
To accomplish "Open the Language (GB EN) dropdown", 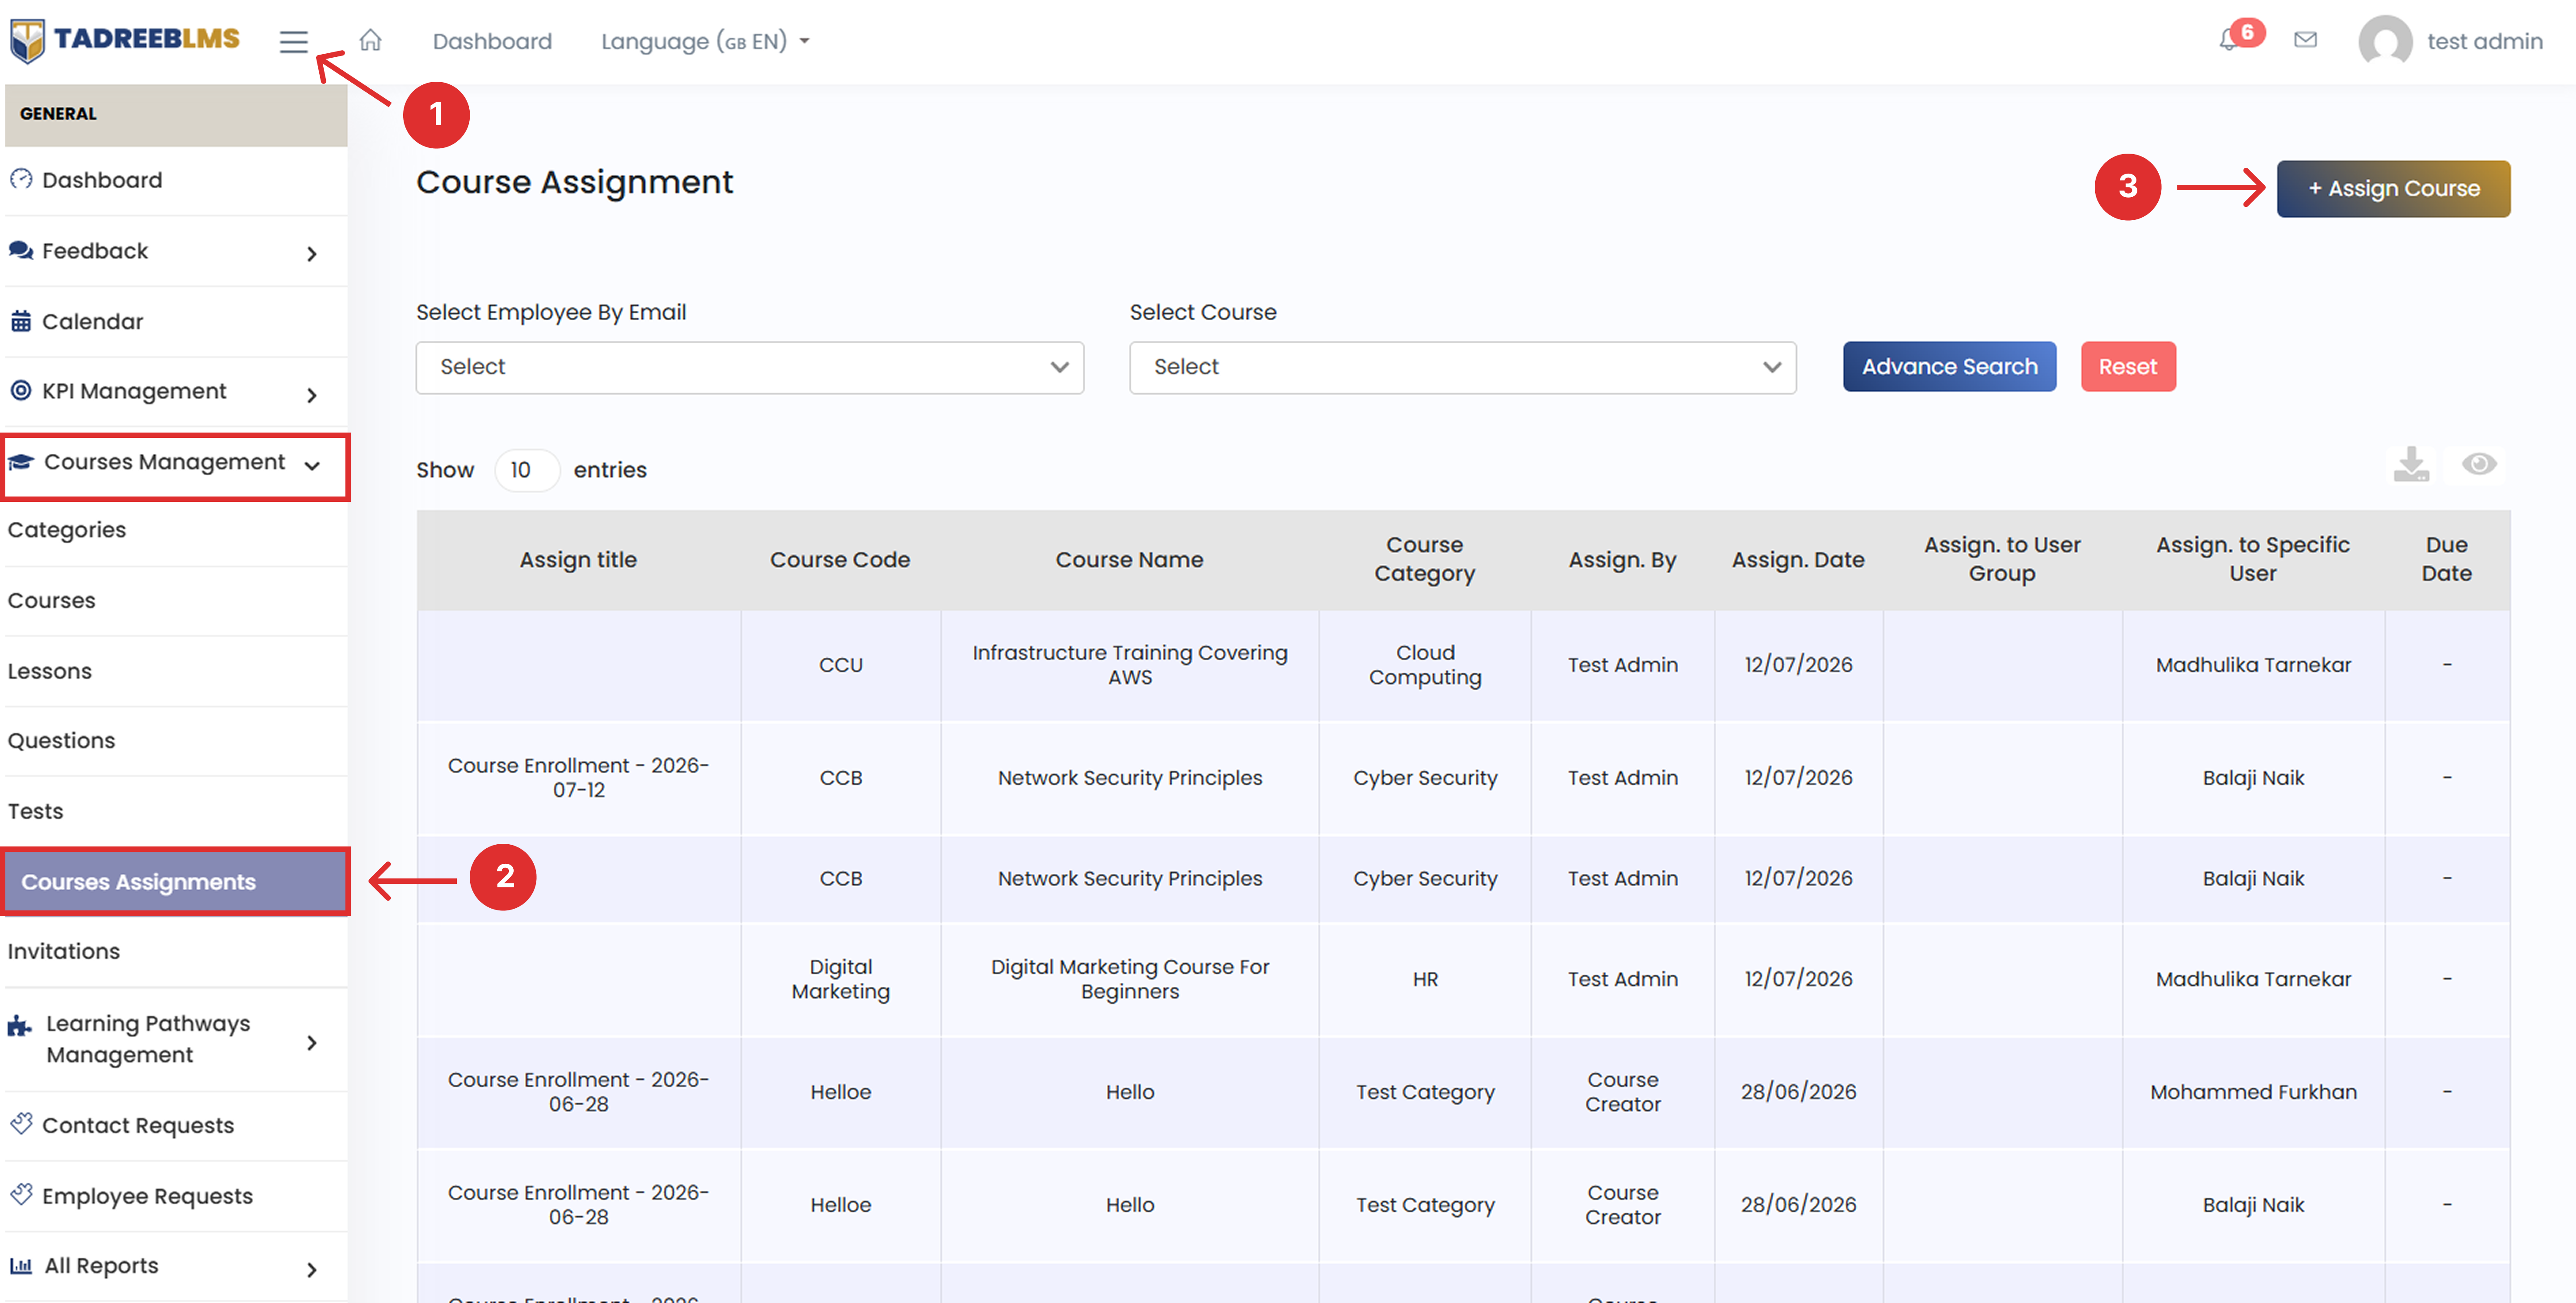I will pos(705,41).
